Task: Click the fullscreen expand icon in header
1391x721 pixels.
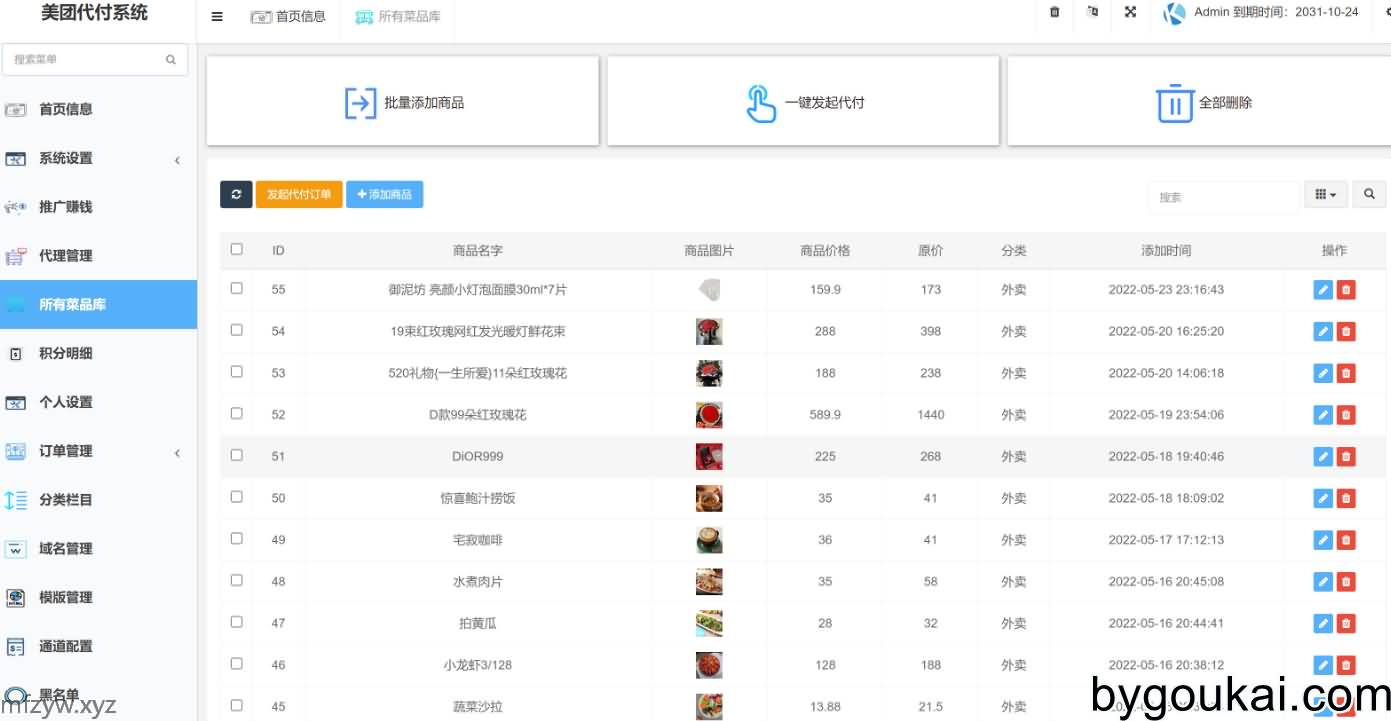Action: pyautogui.click(x=1130, y=13)
